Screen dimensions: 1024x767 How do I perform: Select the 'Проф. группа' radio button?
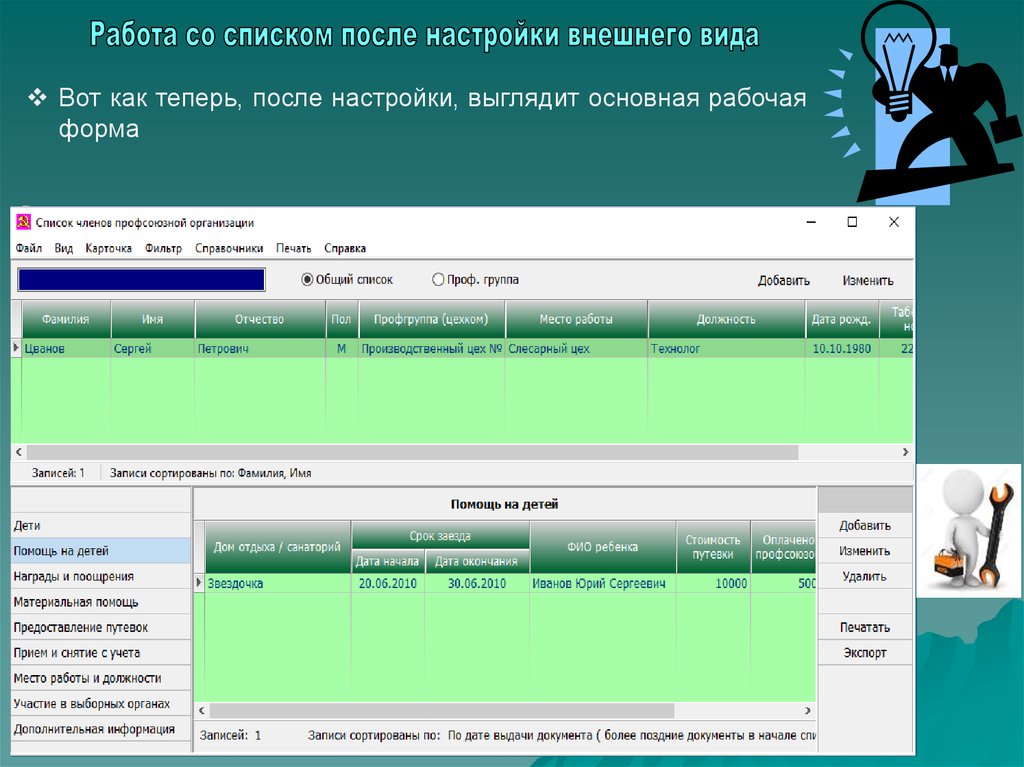point(438,280)
